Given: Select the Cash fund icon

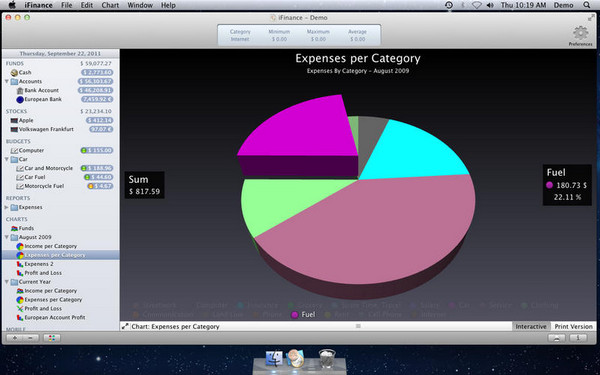Looking at the screenshot, I should (14, 72).
